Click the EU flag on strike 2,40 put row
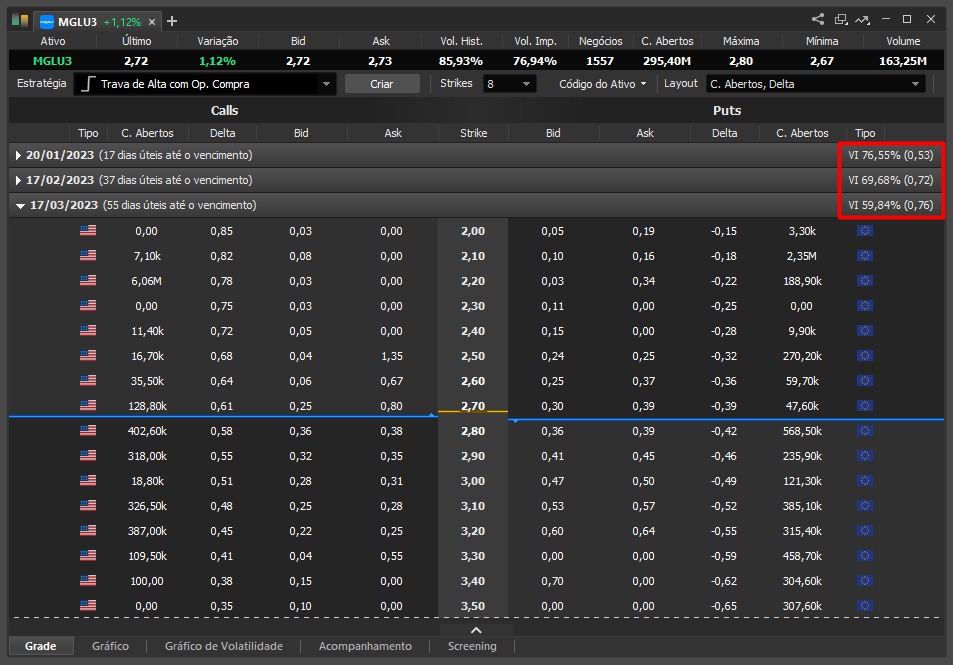The image size is (953, 665). point(865,330)
